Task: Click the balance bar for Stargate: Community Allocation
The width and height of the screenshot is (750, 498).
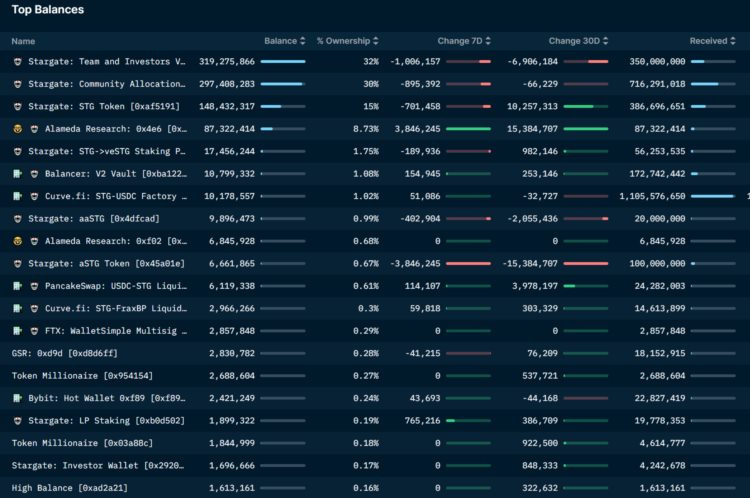Action: pos(283,84)
